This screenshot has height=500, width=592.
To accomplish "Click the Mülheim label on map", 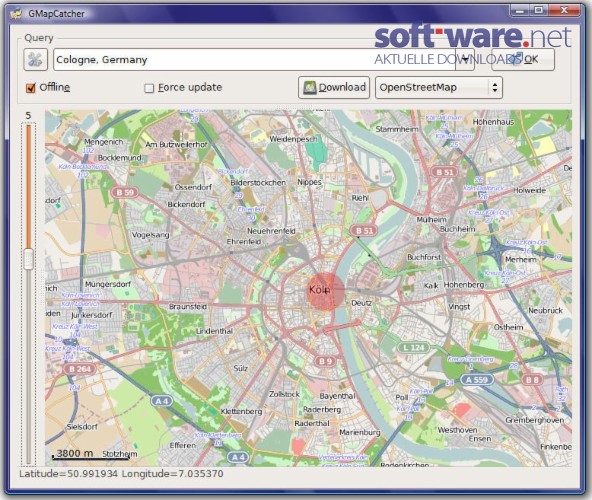I will [431, 220].
